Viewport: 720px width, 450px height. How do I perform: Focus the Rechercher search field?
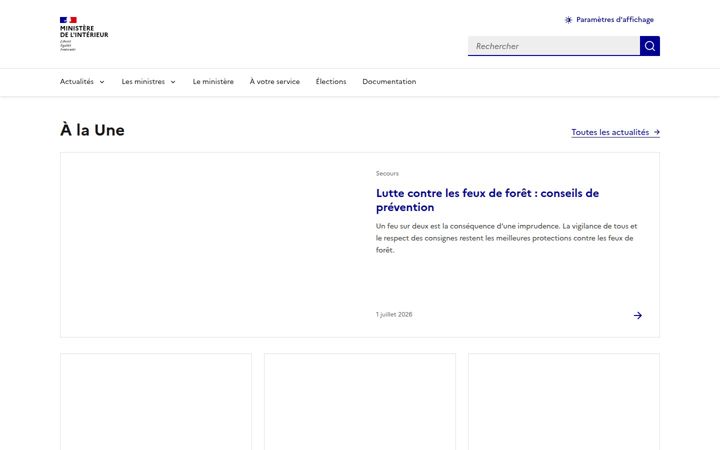point(554,46)
